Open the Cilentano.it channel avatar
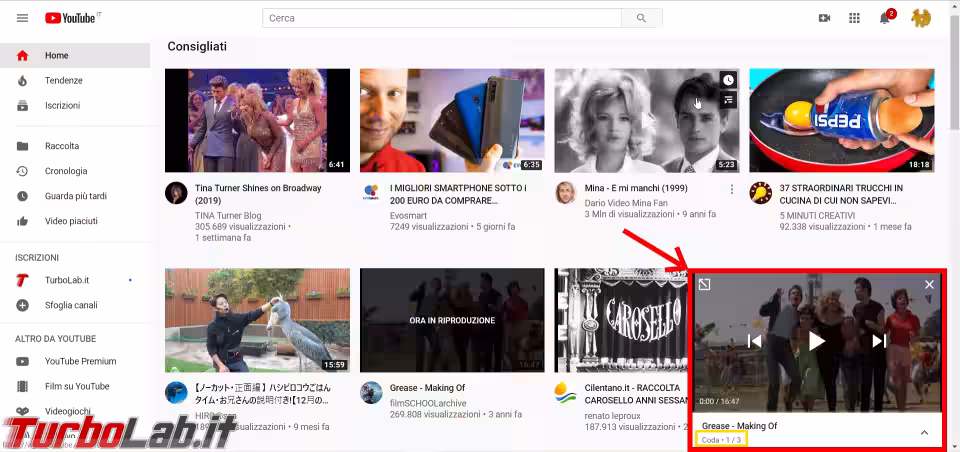This screenshot has width=960, height=452. (566, 393)
